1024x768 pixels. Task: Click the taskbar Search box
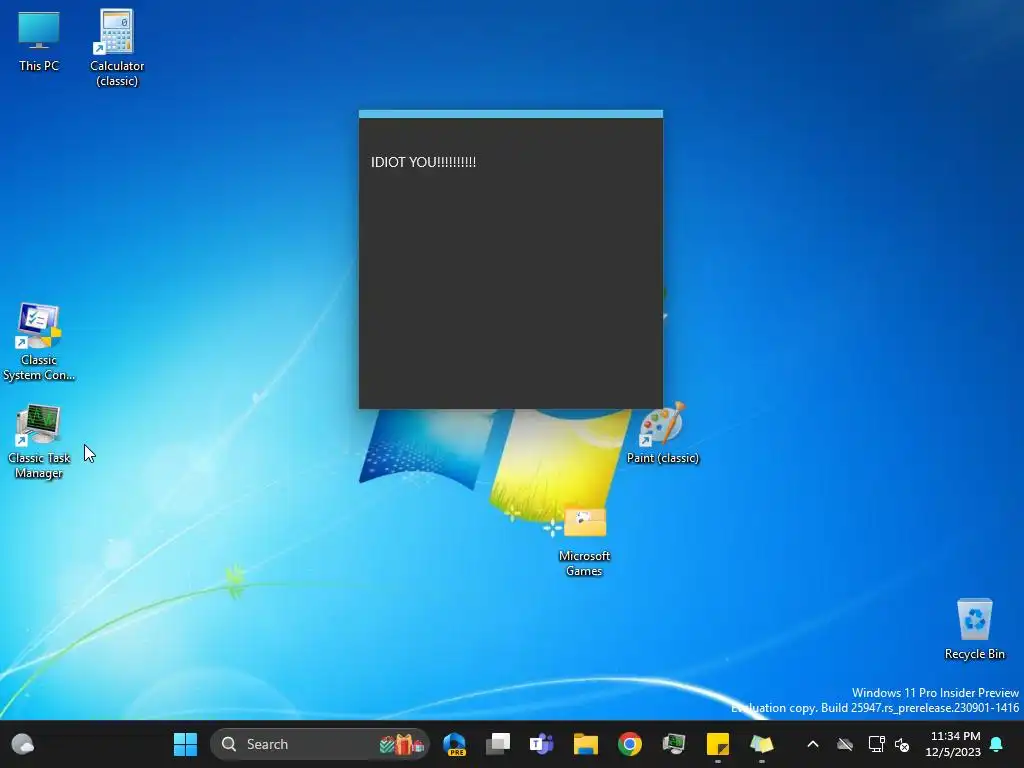click(x=320, y=744)
